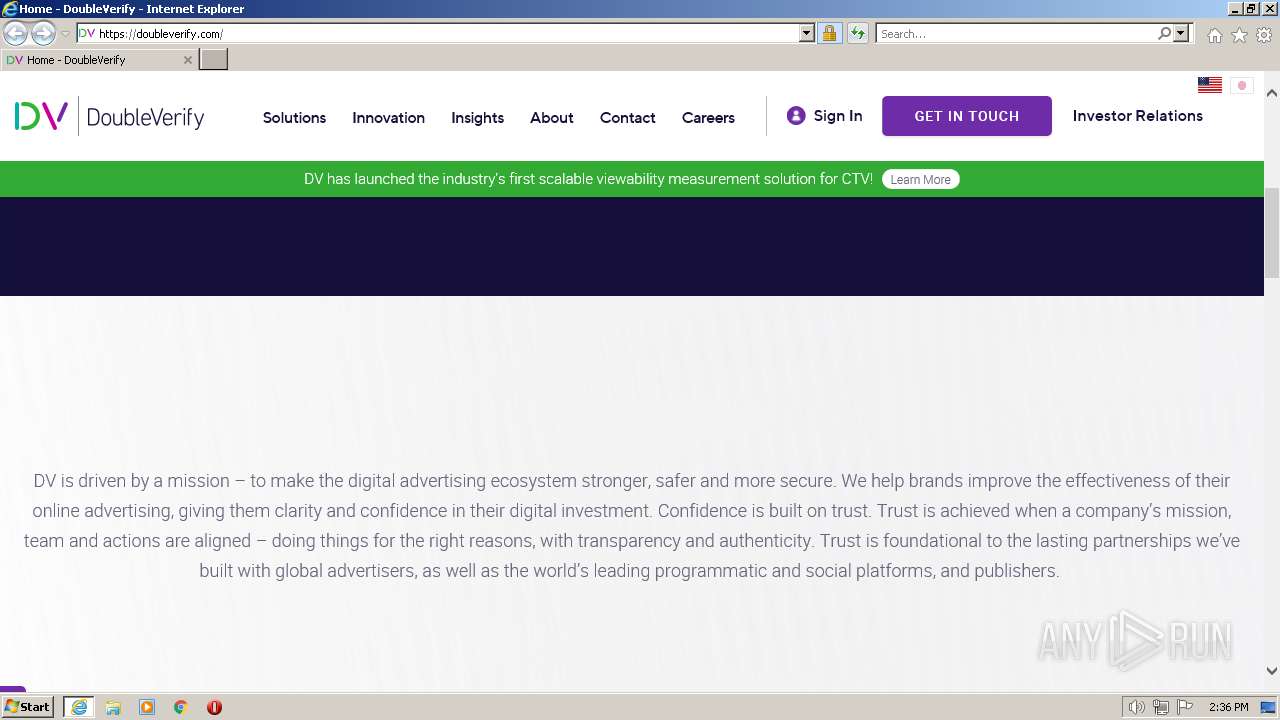Viewport: 1280px width, 720px height.
Task: Expand the search provider dropdown arrow
Action: pyautogui.click(x=1181, y=33)
